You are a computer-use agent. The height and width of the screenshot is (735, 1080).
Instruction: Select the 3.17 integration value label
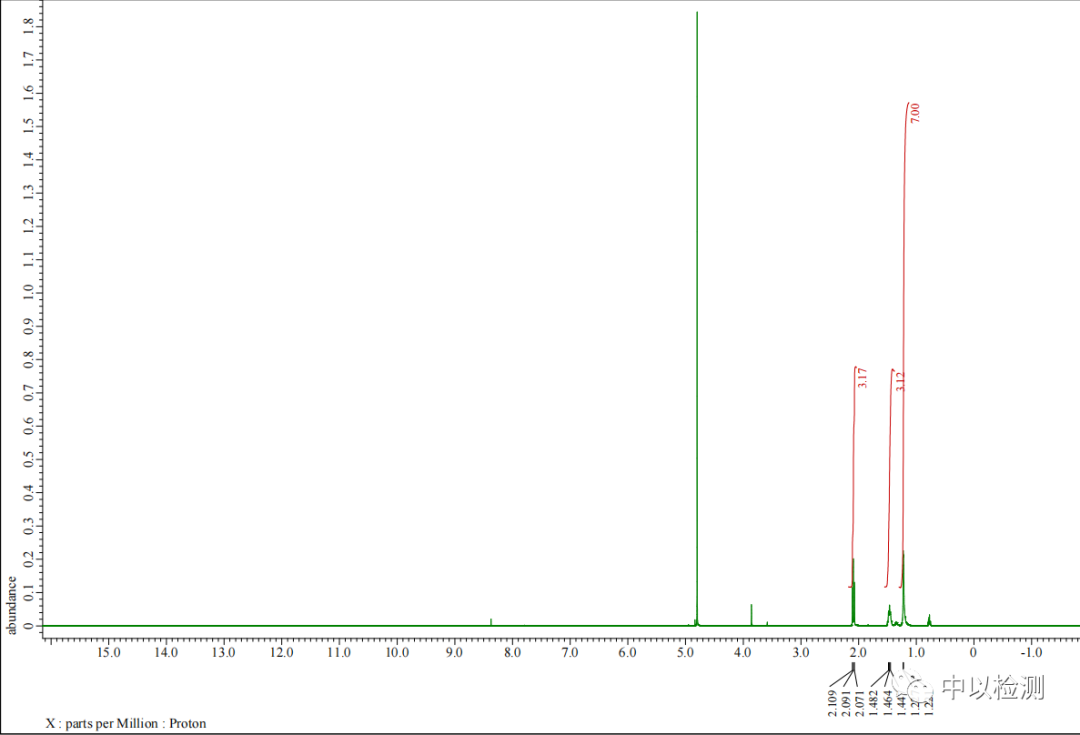[x=862, y=378]
